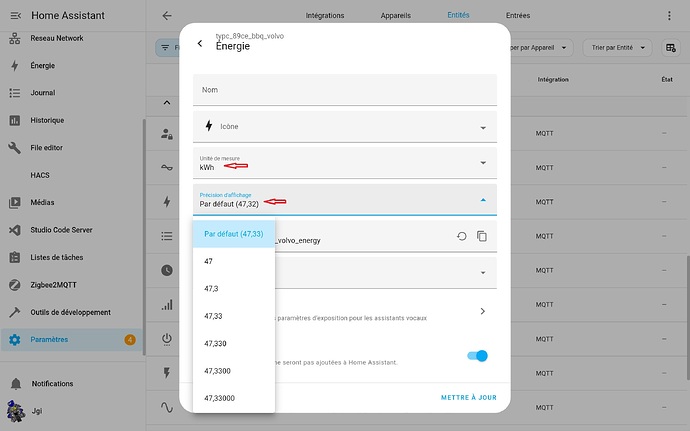Open the Trier par Entité dropdown
Viewport: 690px width, 431px height.
point(618,48)
